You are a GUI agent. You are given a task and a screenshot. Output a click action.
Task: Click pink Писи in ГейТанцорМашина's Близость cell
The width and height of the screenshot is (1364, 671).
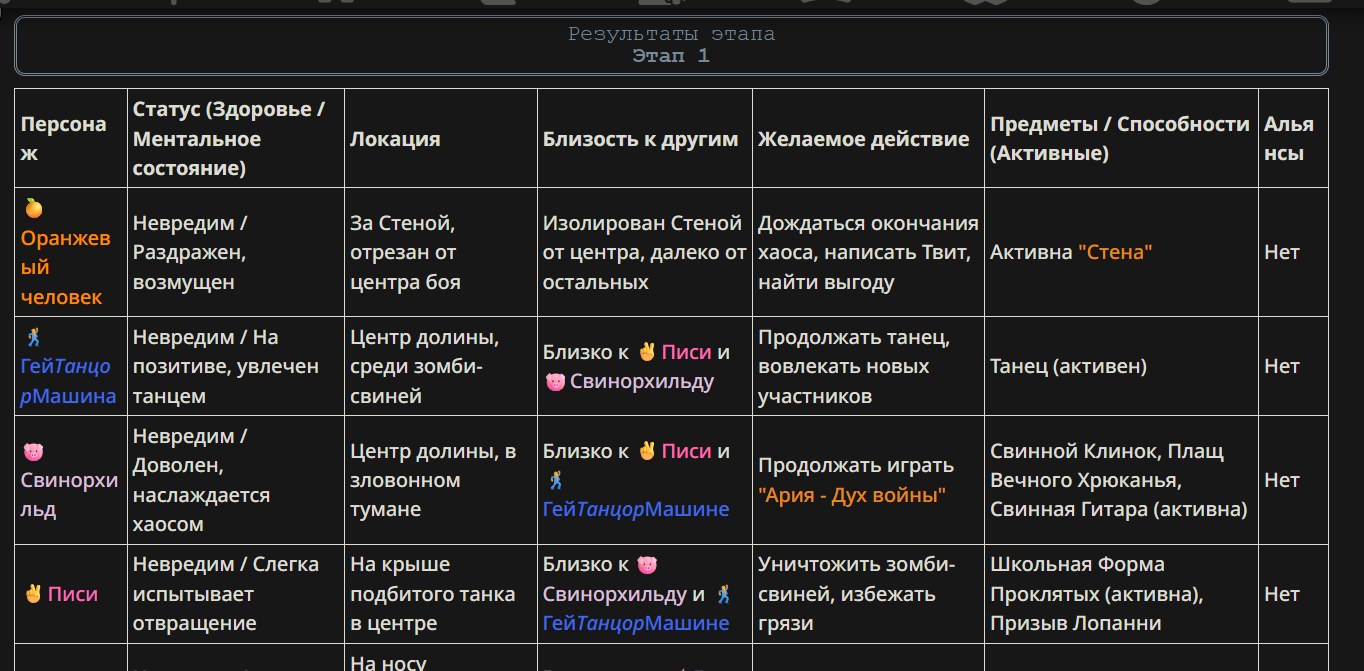(x=687, y=352)
